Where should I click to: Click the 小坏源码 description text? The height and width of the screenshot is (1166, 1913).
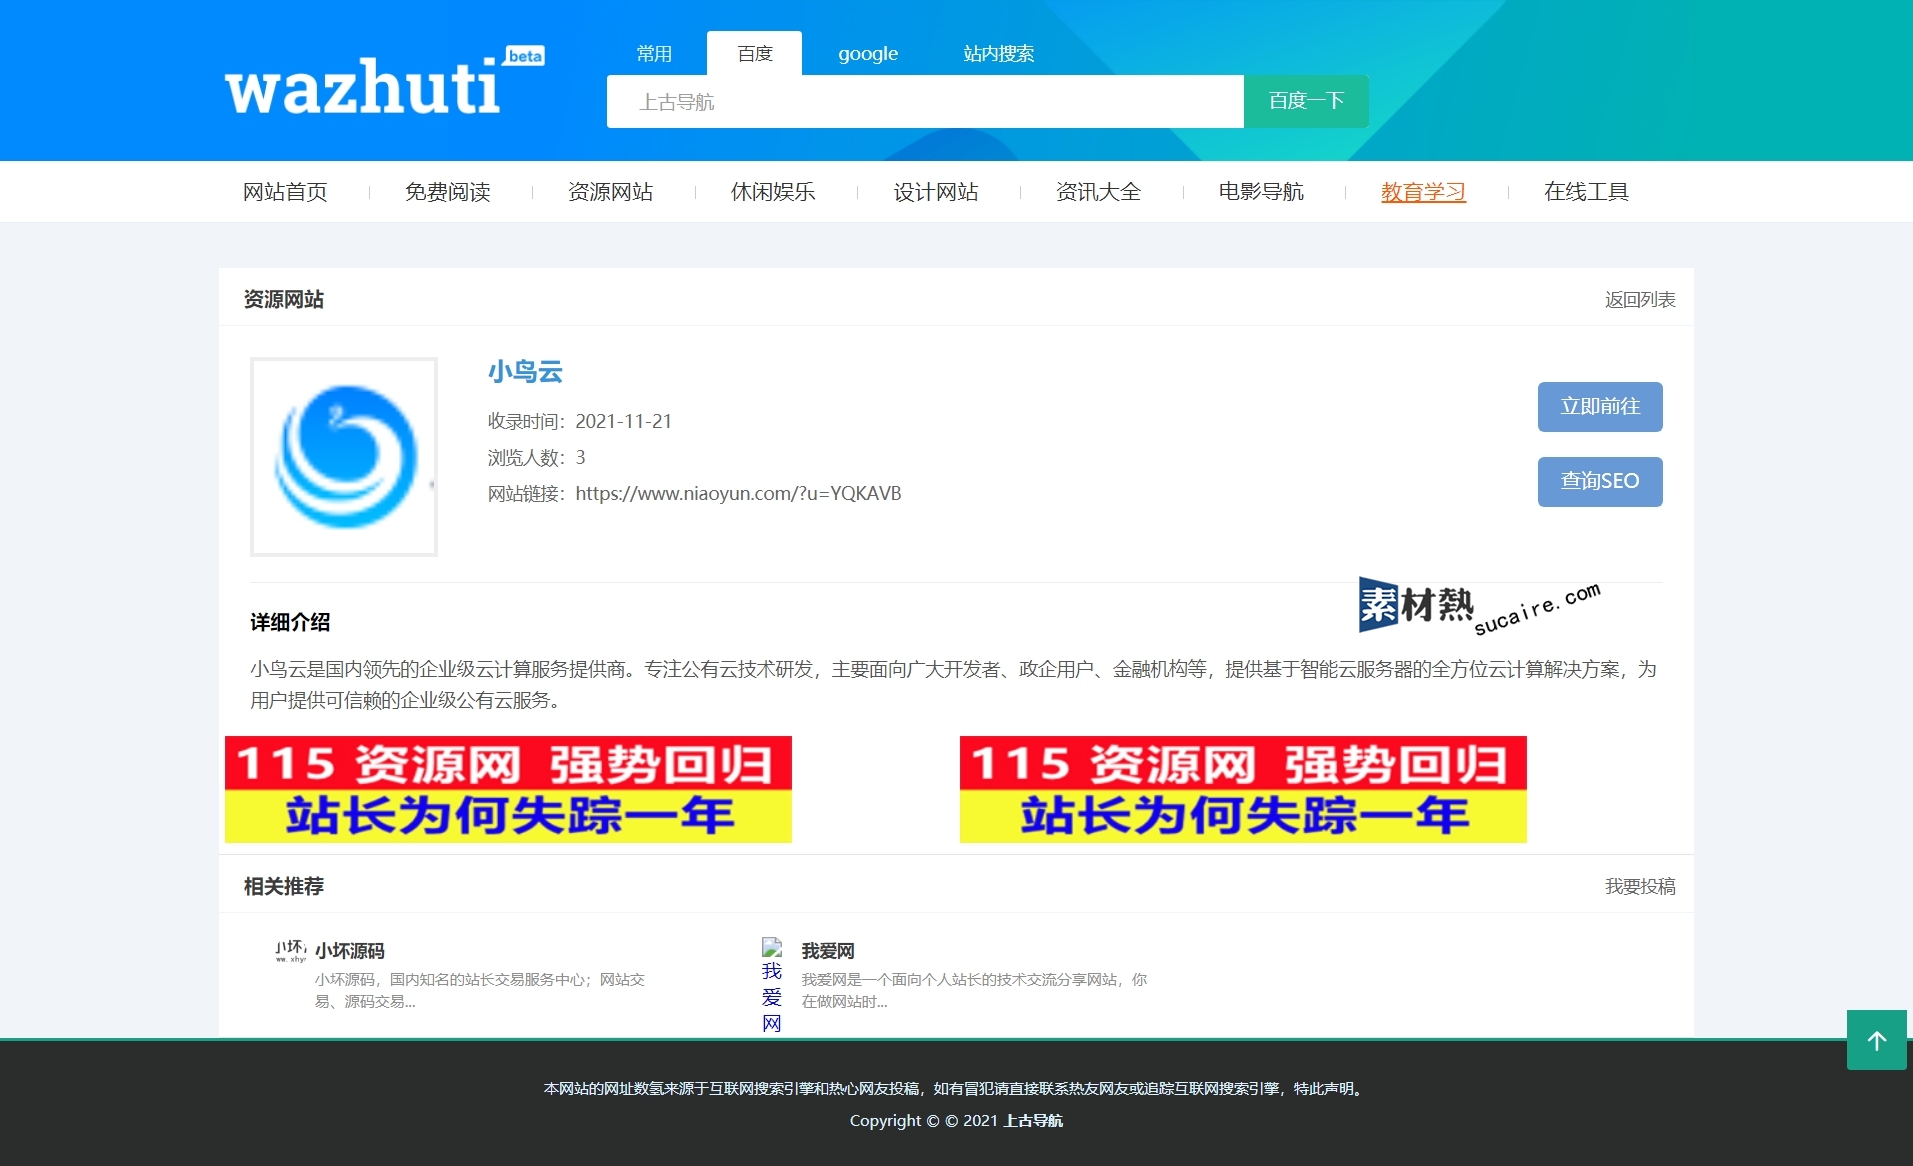[480, 990]
